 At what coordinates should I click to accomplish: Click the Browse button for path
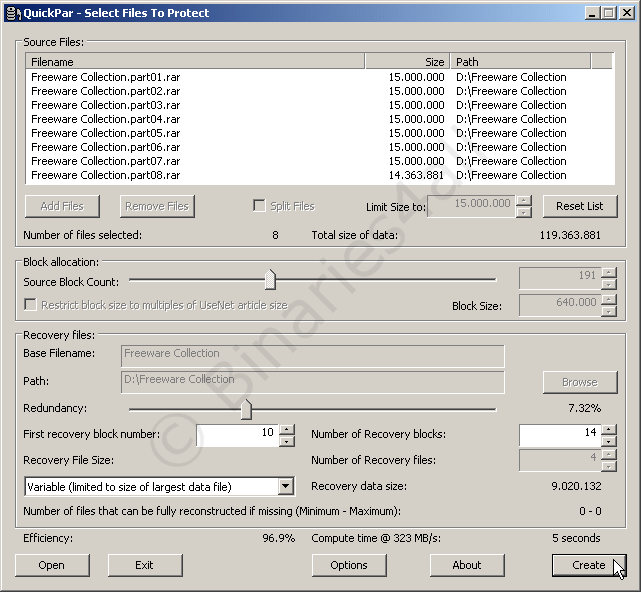pos(580,382)
